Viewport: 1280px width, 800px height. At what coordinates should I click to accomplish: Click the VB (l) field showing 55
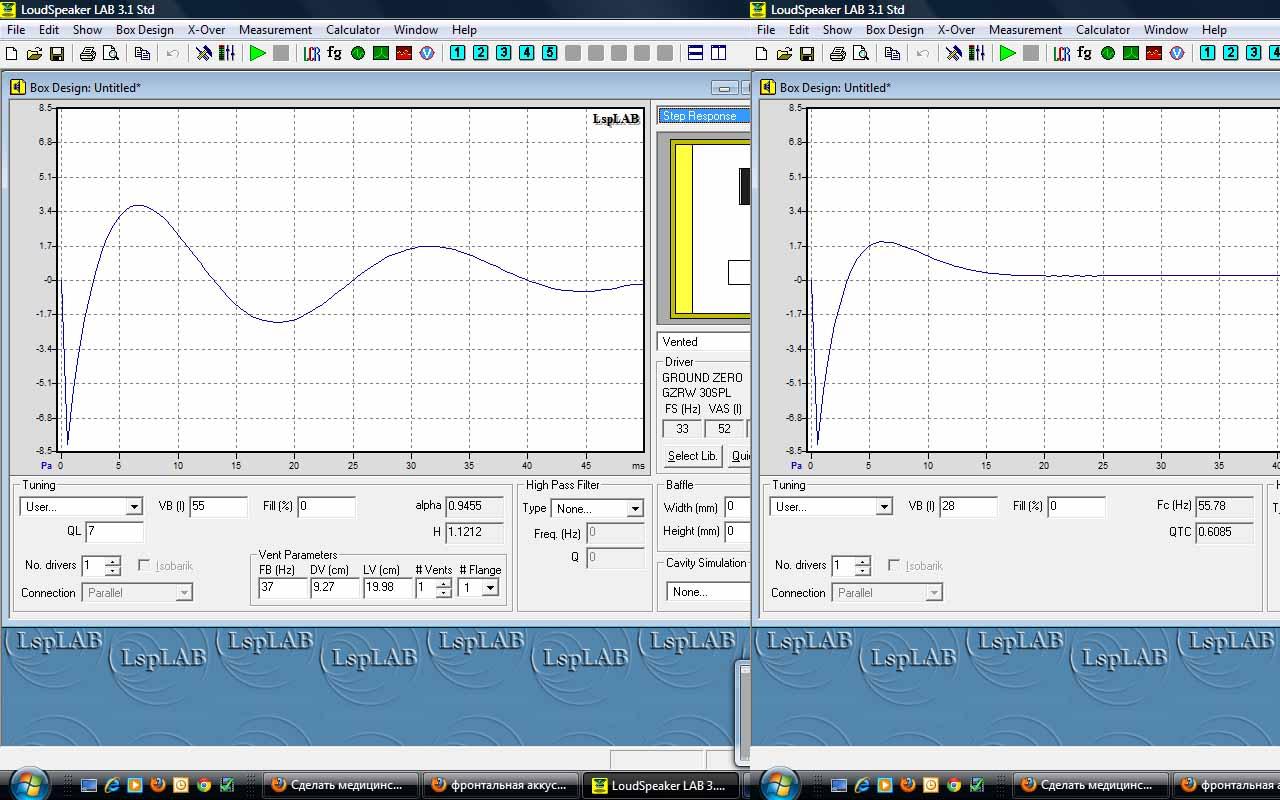point(219,506)
